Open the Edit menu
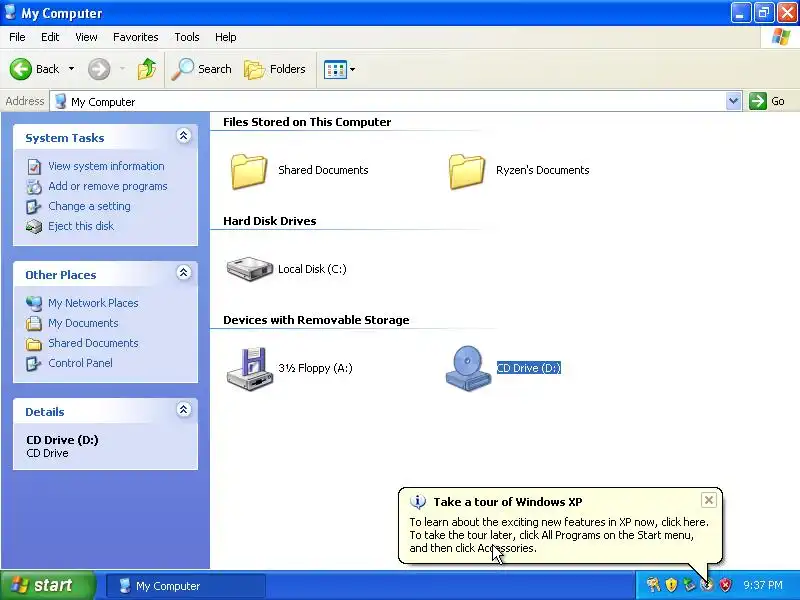 (50, 37)
